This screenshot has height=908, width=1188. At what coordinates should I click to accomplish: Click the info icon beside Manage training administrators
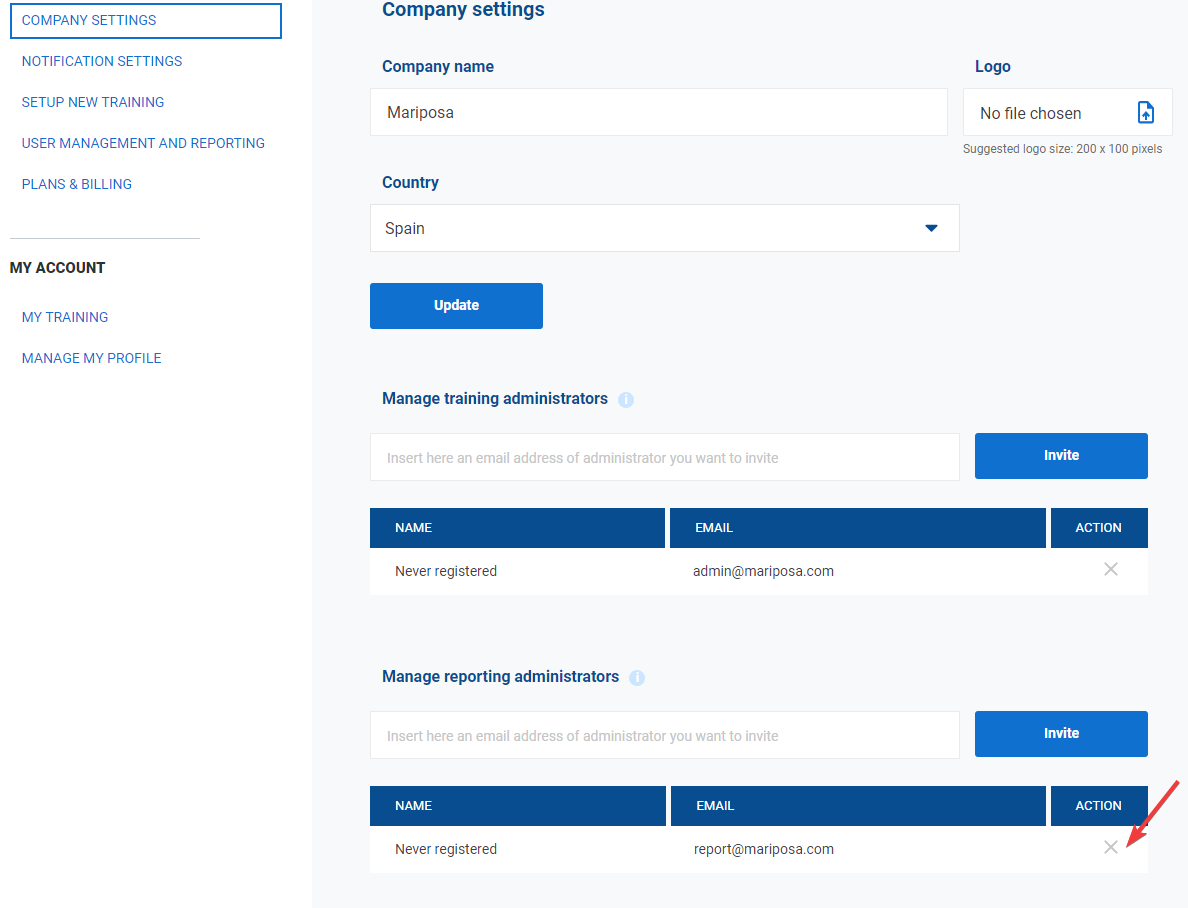pos(626,399)
